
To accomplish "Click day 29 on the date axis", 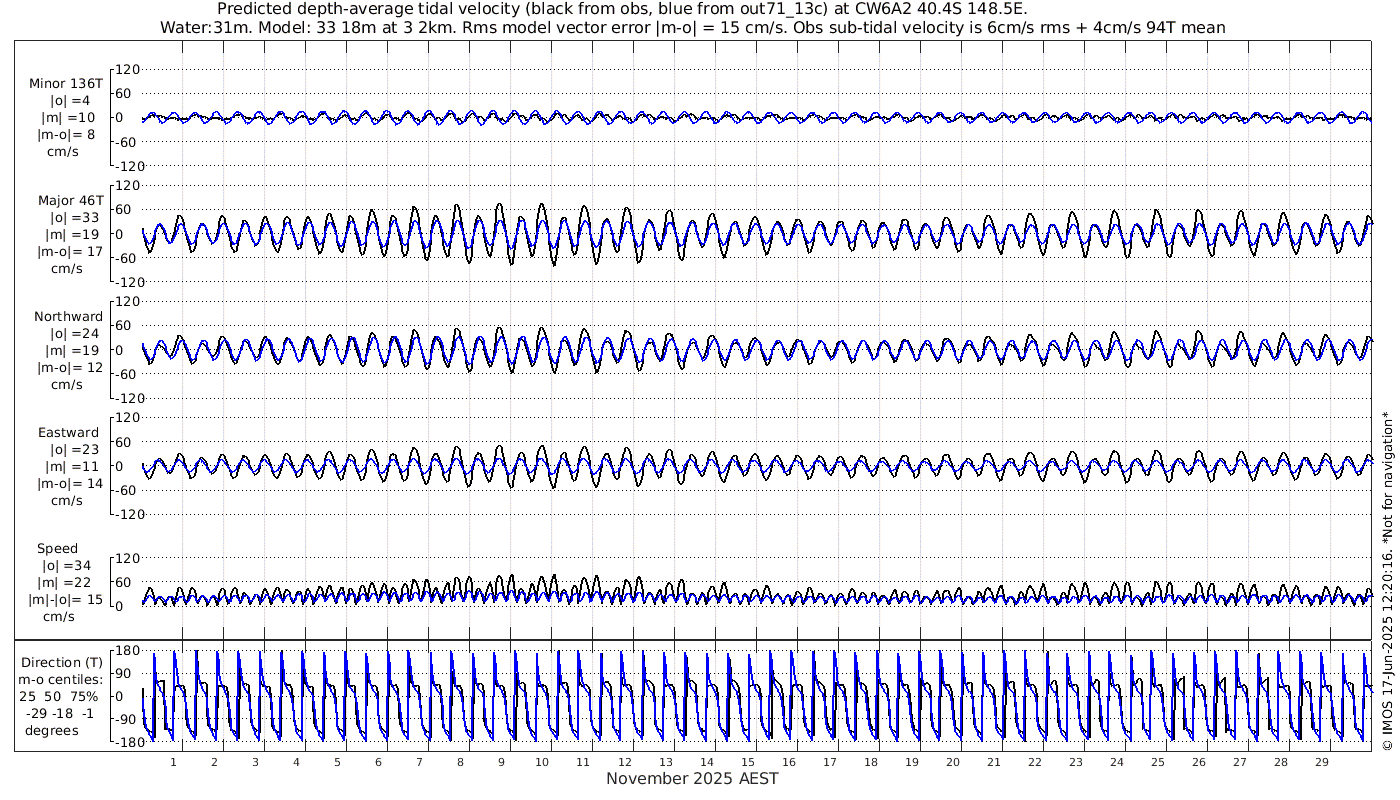I will [x=1321, y=762].
